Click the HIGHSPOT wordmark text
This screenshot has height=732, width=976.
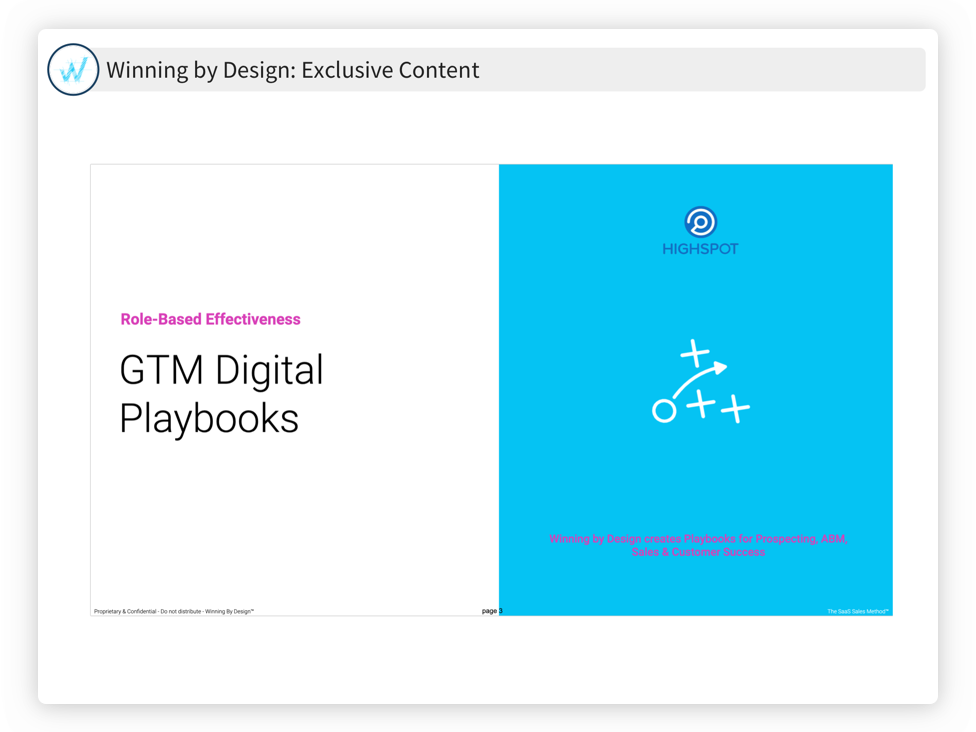pyautogui.click(x=700, y=249)
